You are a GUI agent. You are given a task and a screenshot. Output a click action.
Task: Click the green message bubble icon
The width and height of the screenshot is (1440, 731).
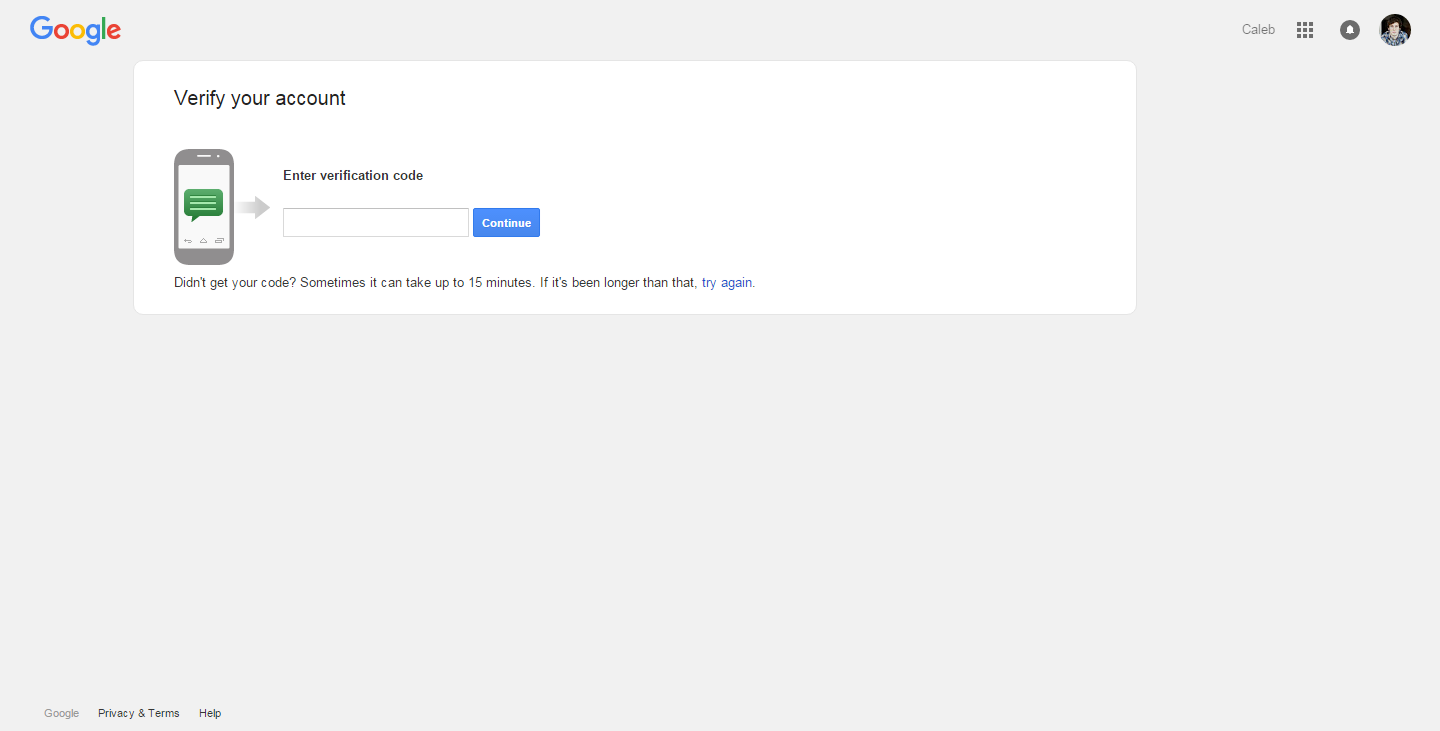tap(203, 204)
